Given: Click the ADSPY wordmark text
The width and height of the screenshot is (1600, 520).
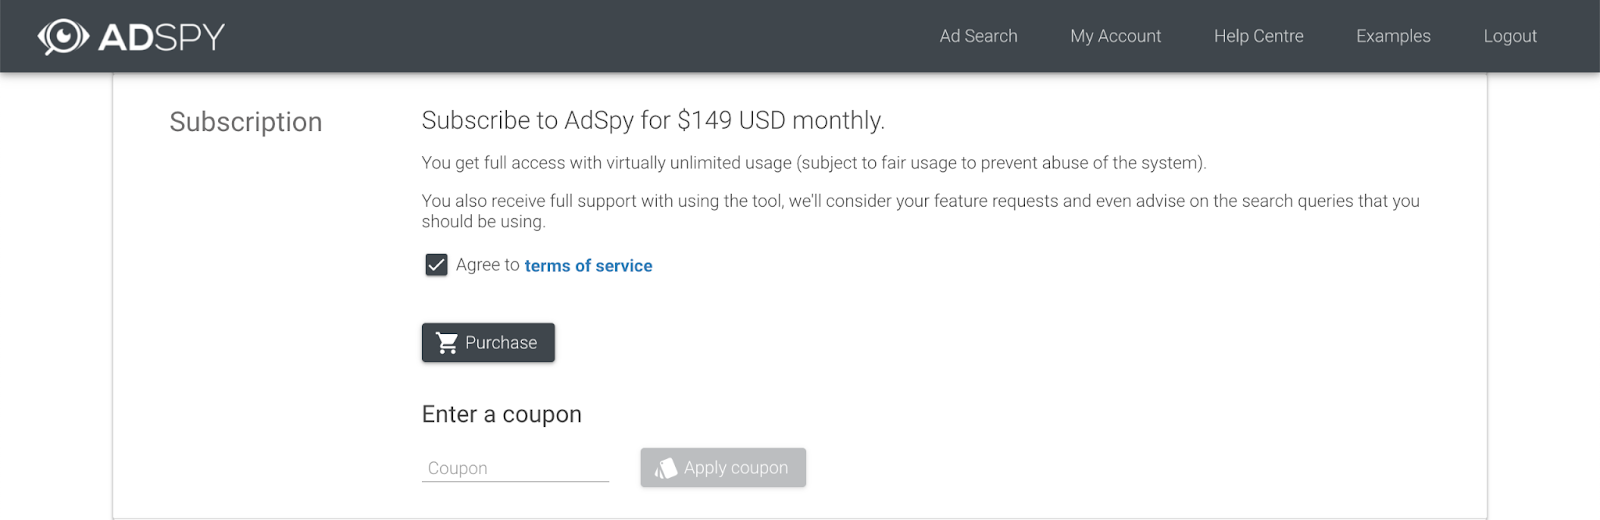Looking at the screenshot, I should tap(162, 37).
